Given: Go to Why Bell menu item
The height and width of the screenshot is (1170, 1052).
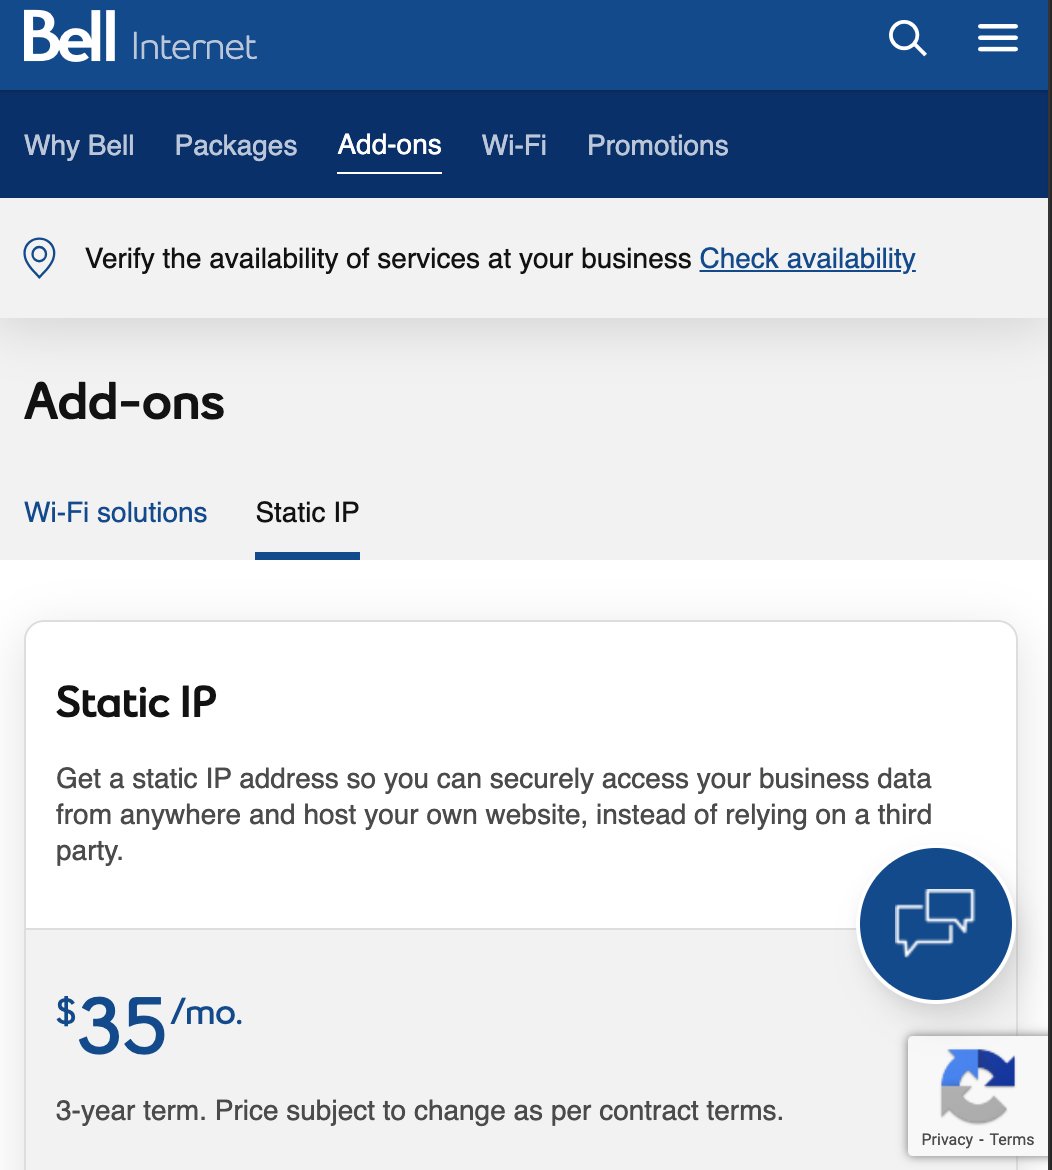Looking at the screenshot, I should [79, 145].
